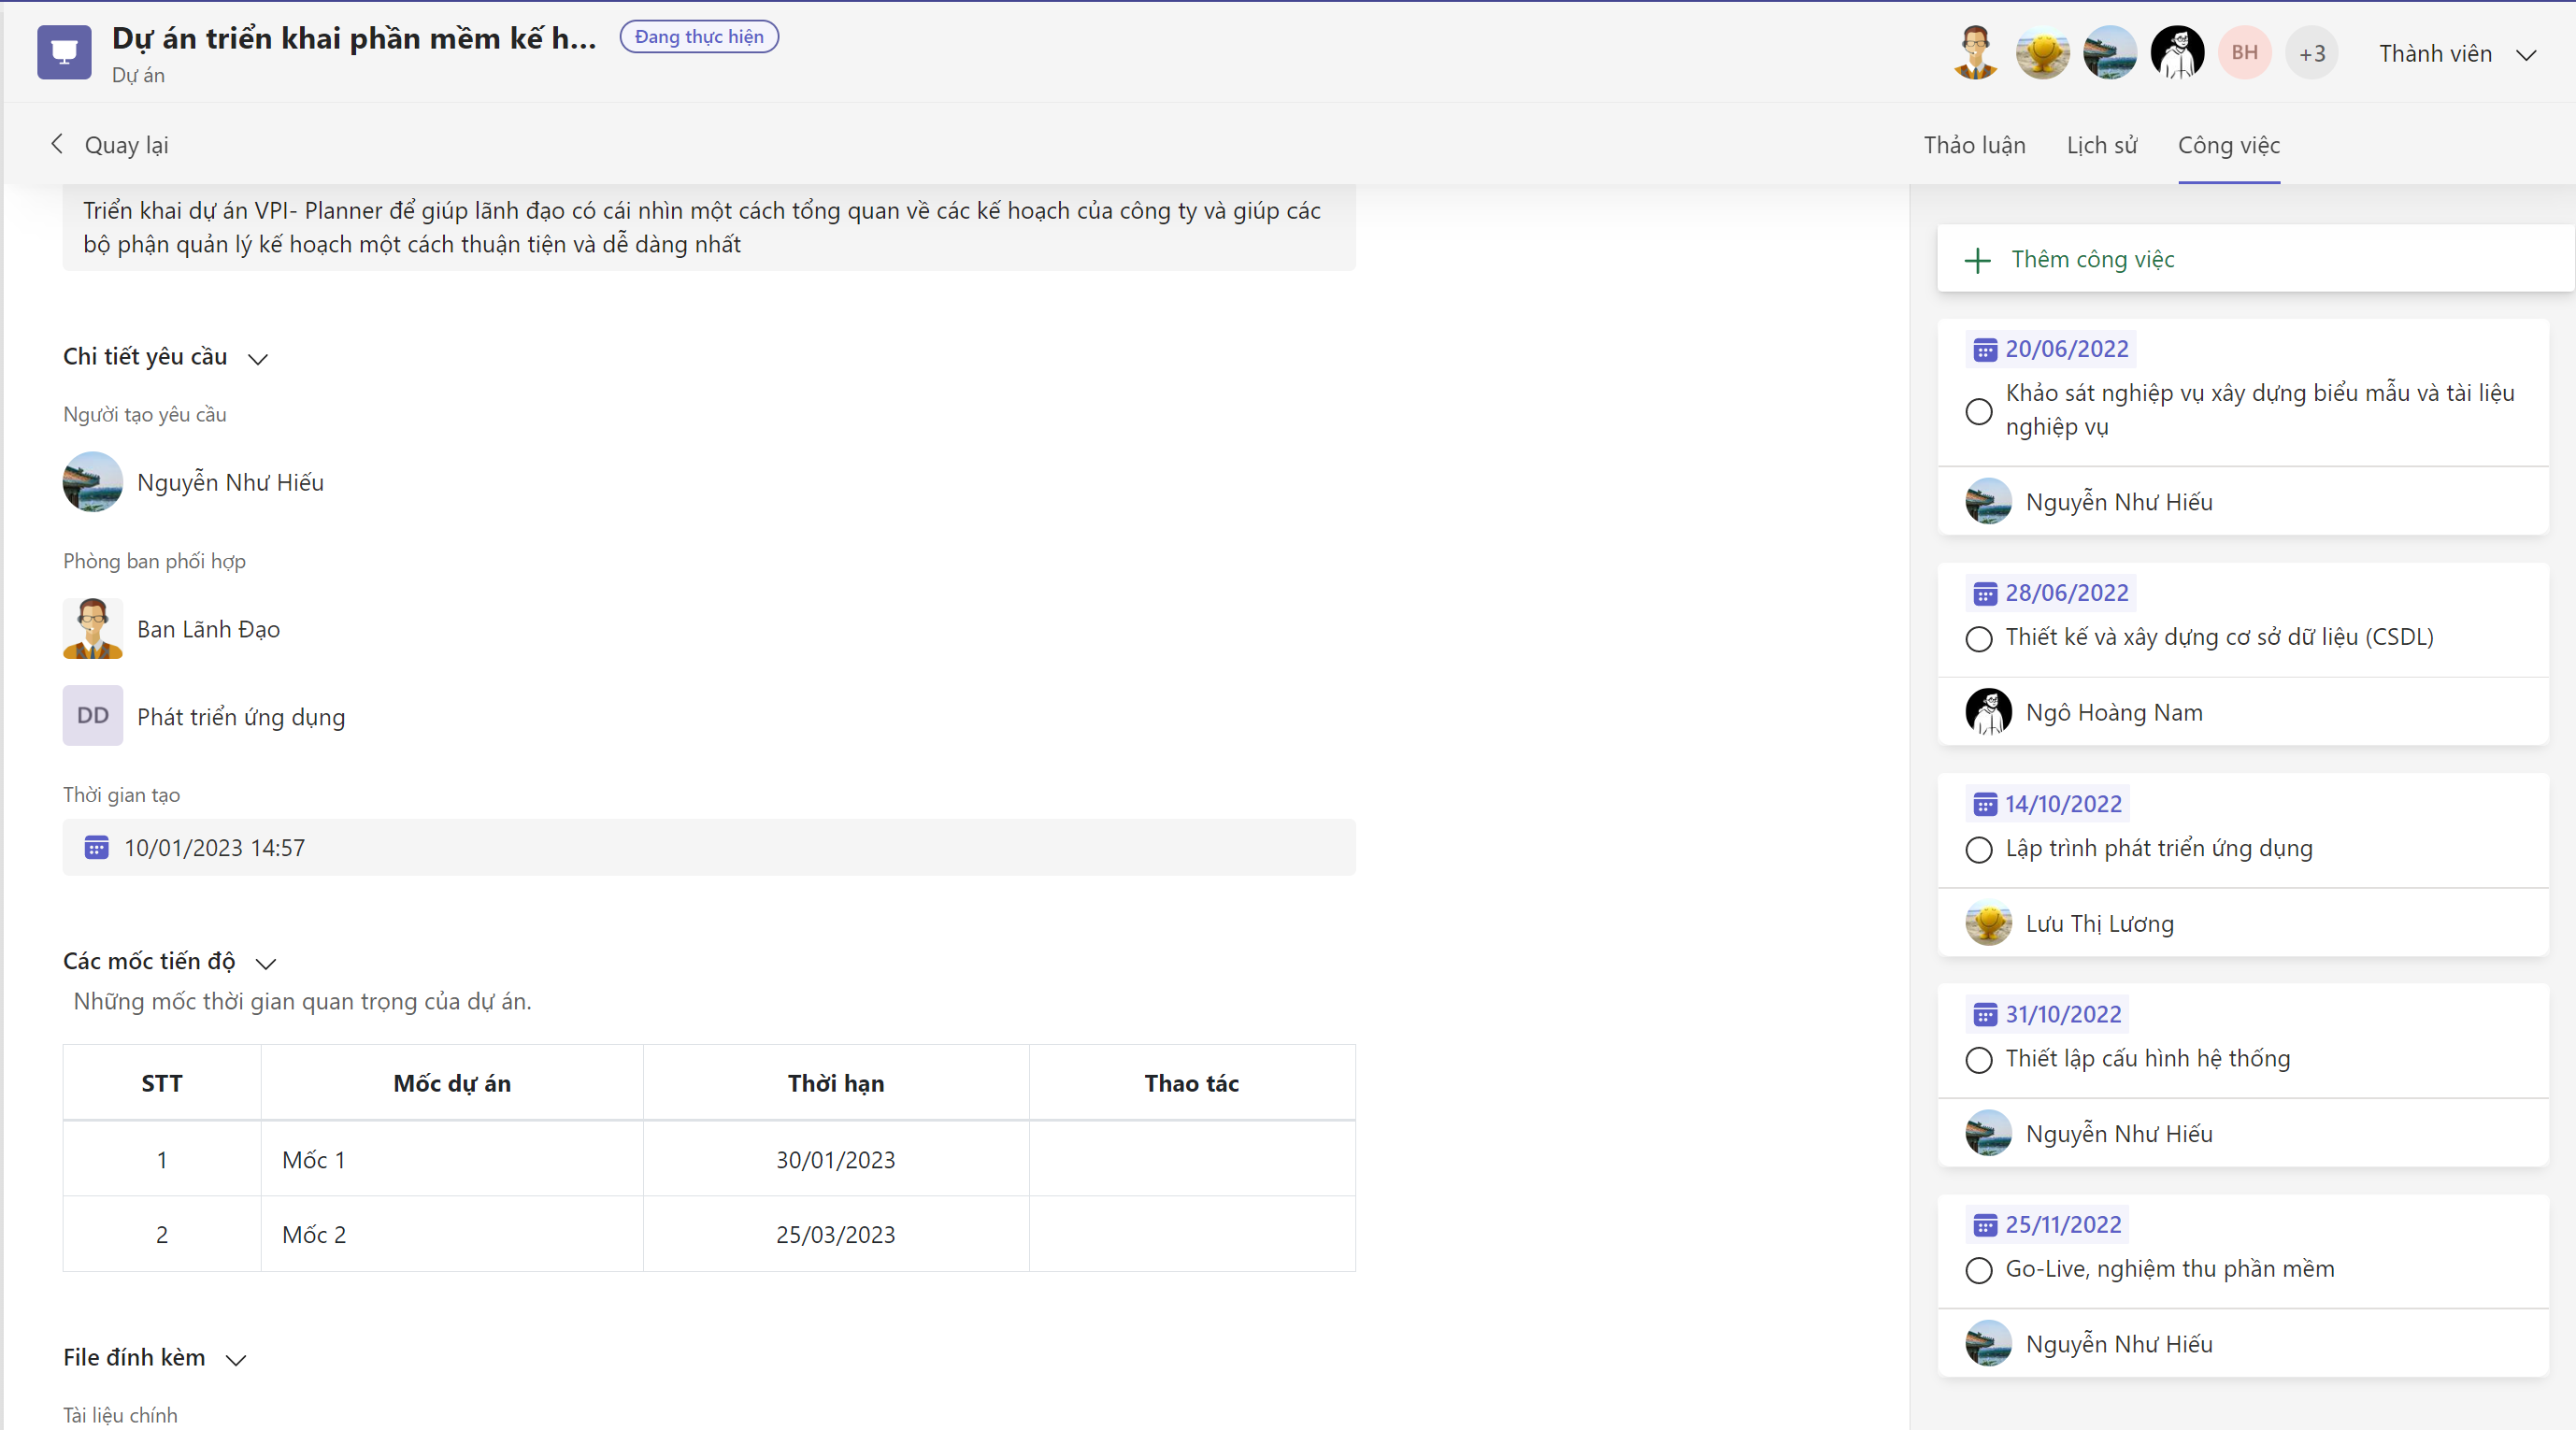Mark Thiết kế và xây dựng CSDL task complete
This screenshot has height=1430, width=2576.
click(x=1978, y=639)
